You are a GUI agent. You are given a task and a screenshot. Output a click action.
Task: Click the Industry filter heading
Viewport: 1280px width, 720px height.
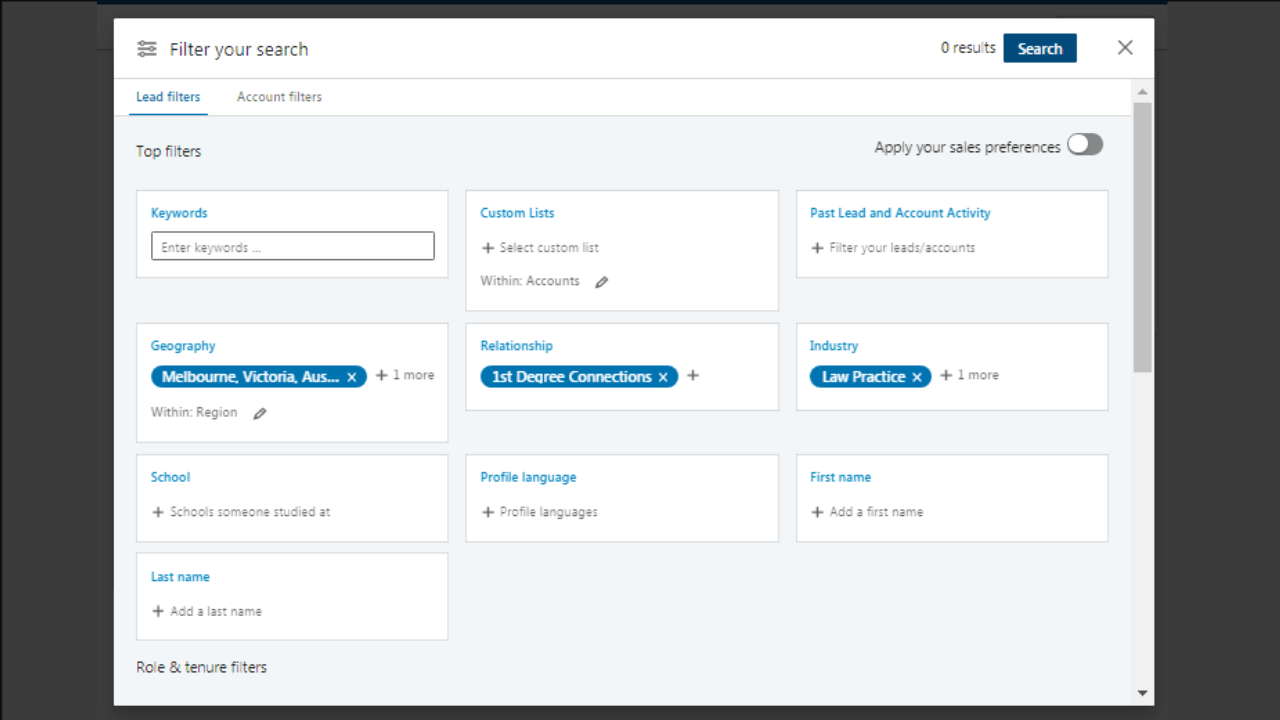tap(834, 346)
